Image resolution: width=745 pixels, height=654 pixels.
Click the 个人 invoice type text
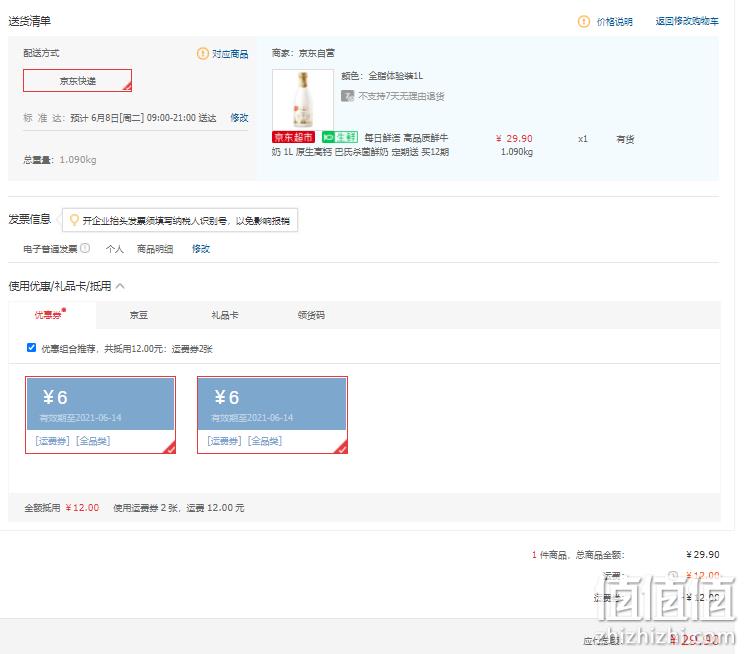[x=115, y=249]
